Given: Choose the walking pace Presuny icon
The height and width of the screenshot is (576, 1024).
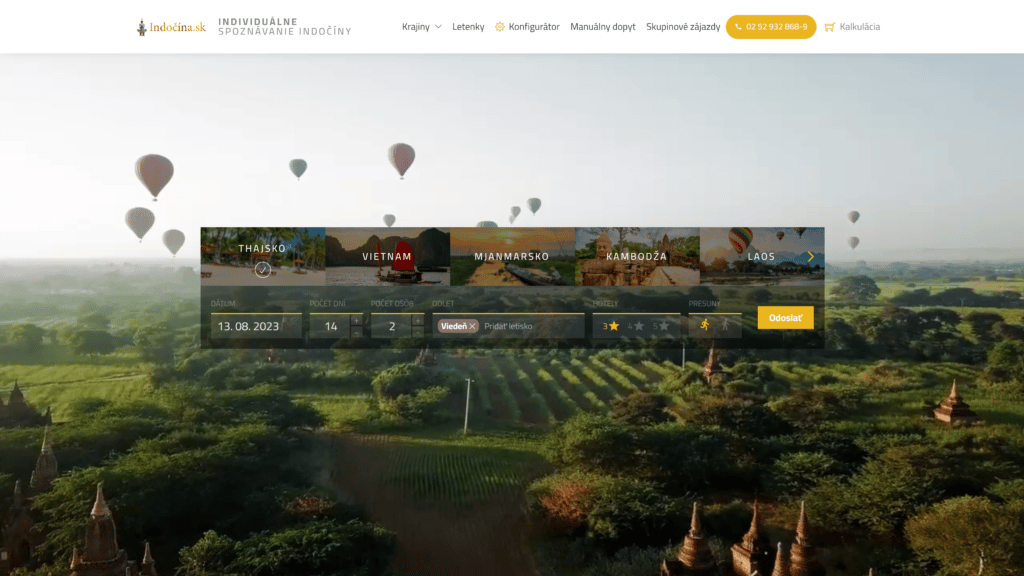Looking at the screenshot, I should [725, 325].
